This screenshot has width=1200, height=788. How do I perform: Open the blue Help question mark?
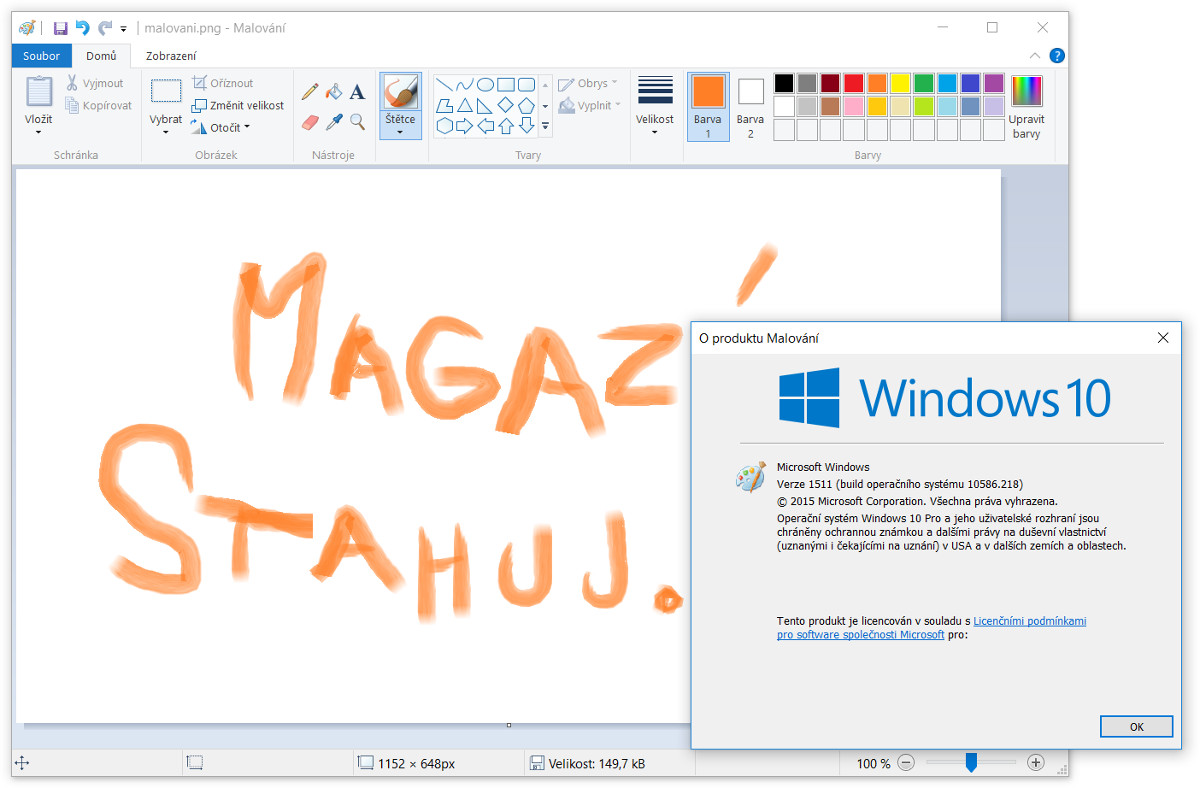(1056, 56)
